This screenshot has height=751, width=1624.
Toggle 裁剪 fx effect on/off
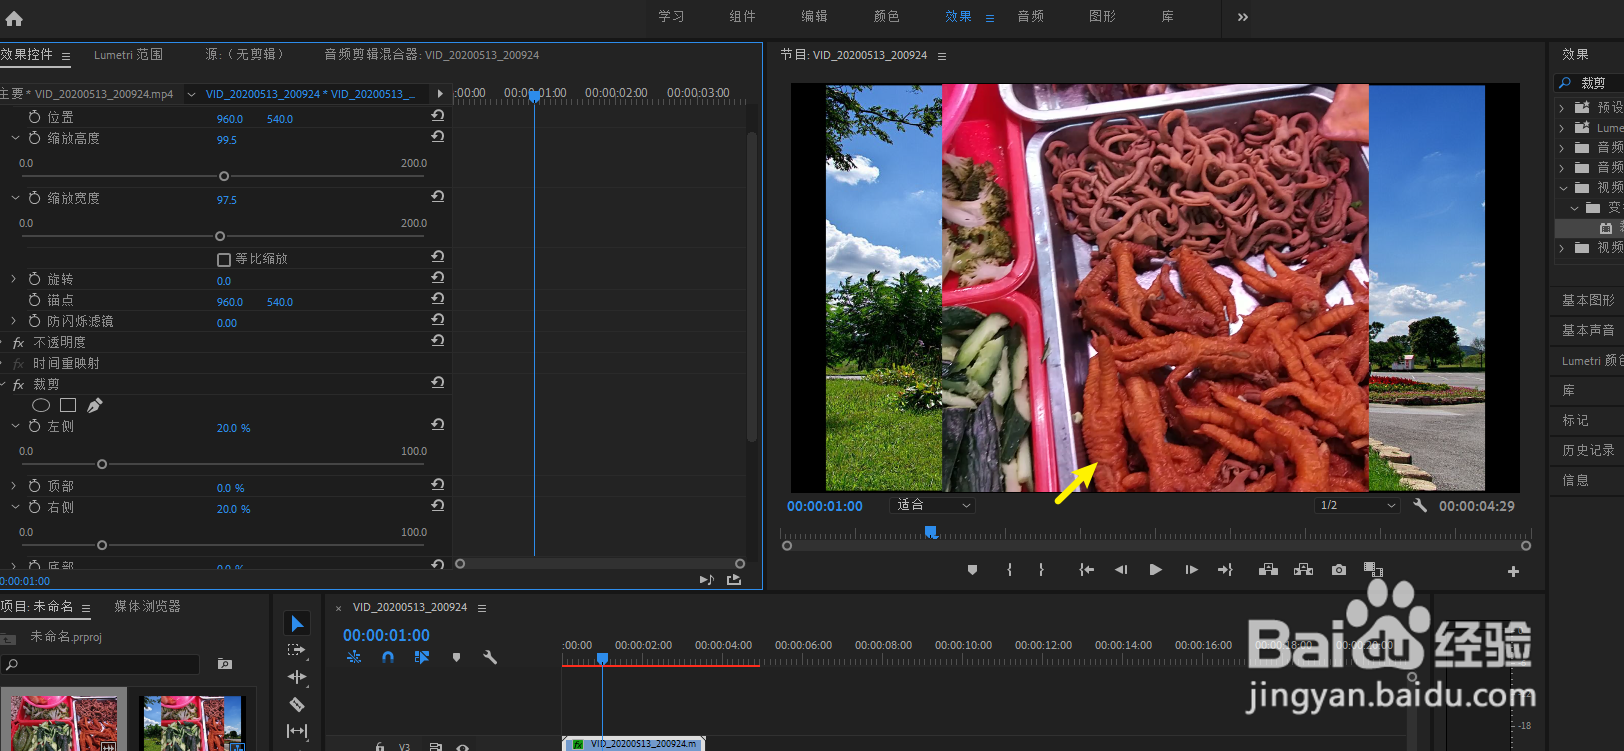point(18,384)
